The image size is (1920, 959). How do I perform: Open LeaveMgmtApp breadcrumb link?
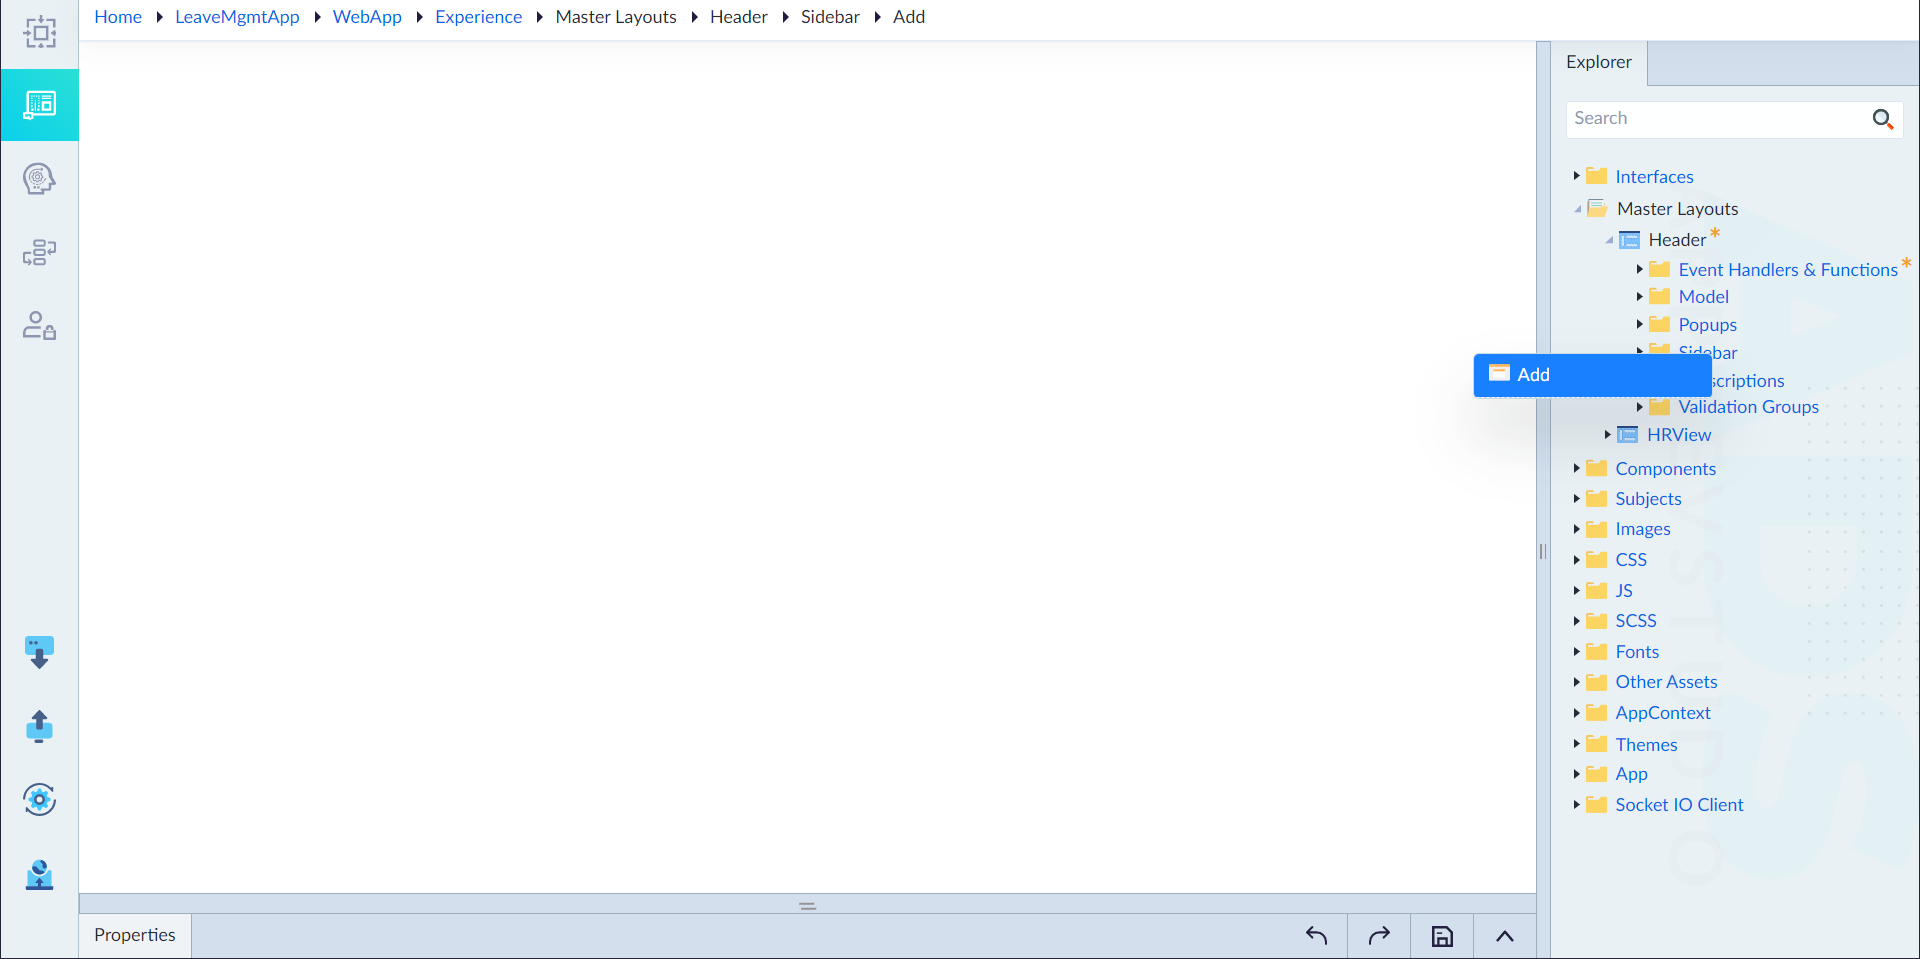tap(237, 17)
